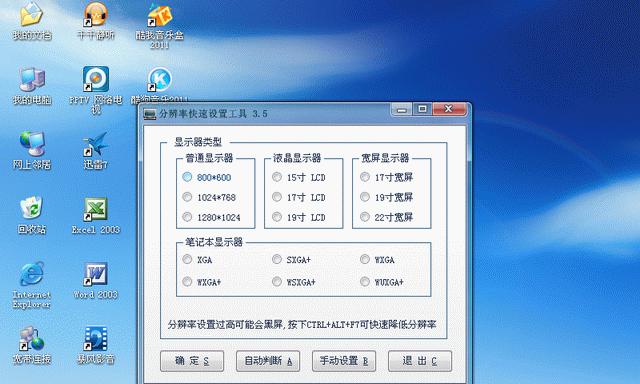This screenshot has height=384, width=640.
Task: Close the 分辨率快速设置工具 window
Action: pyautogui.click(x=449, y=109)
